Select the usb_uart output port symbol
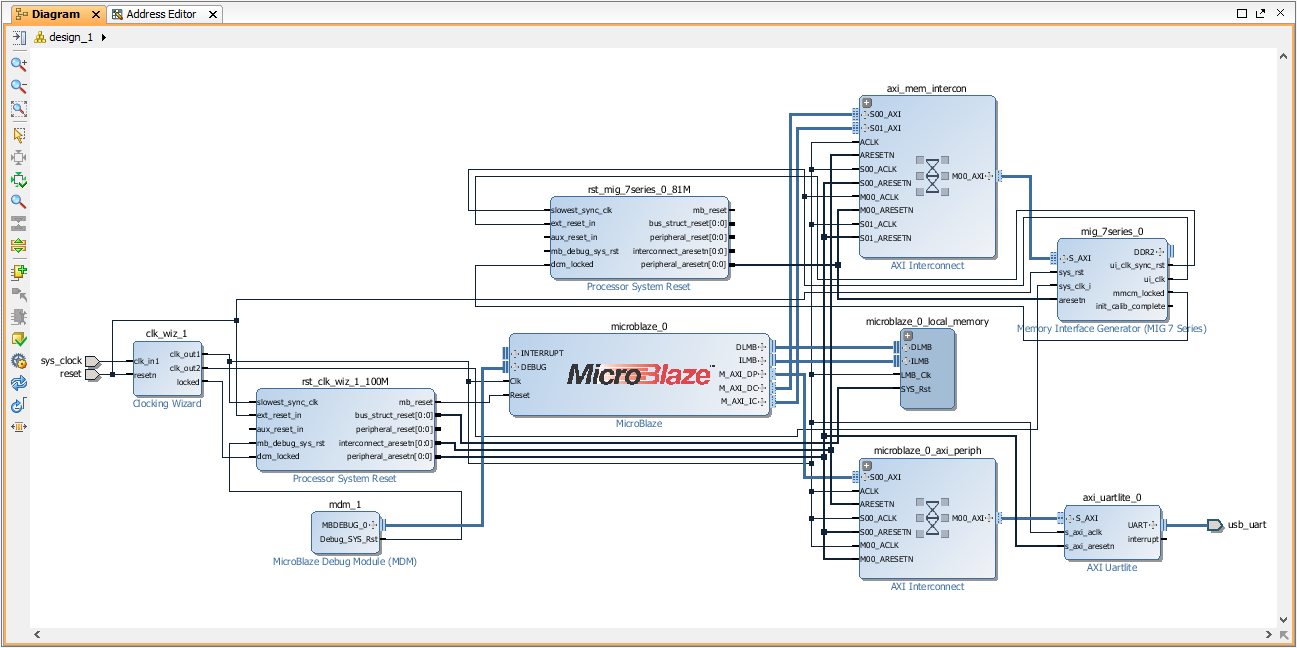 pos(1214,525)
